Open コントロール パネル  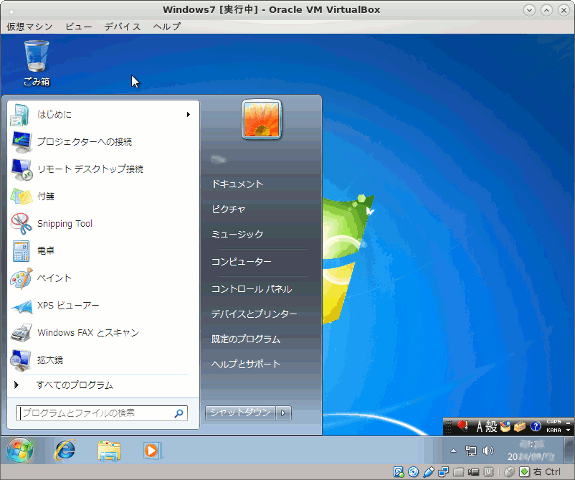point(252,289)
